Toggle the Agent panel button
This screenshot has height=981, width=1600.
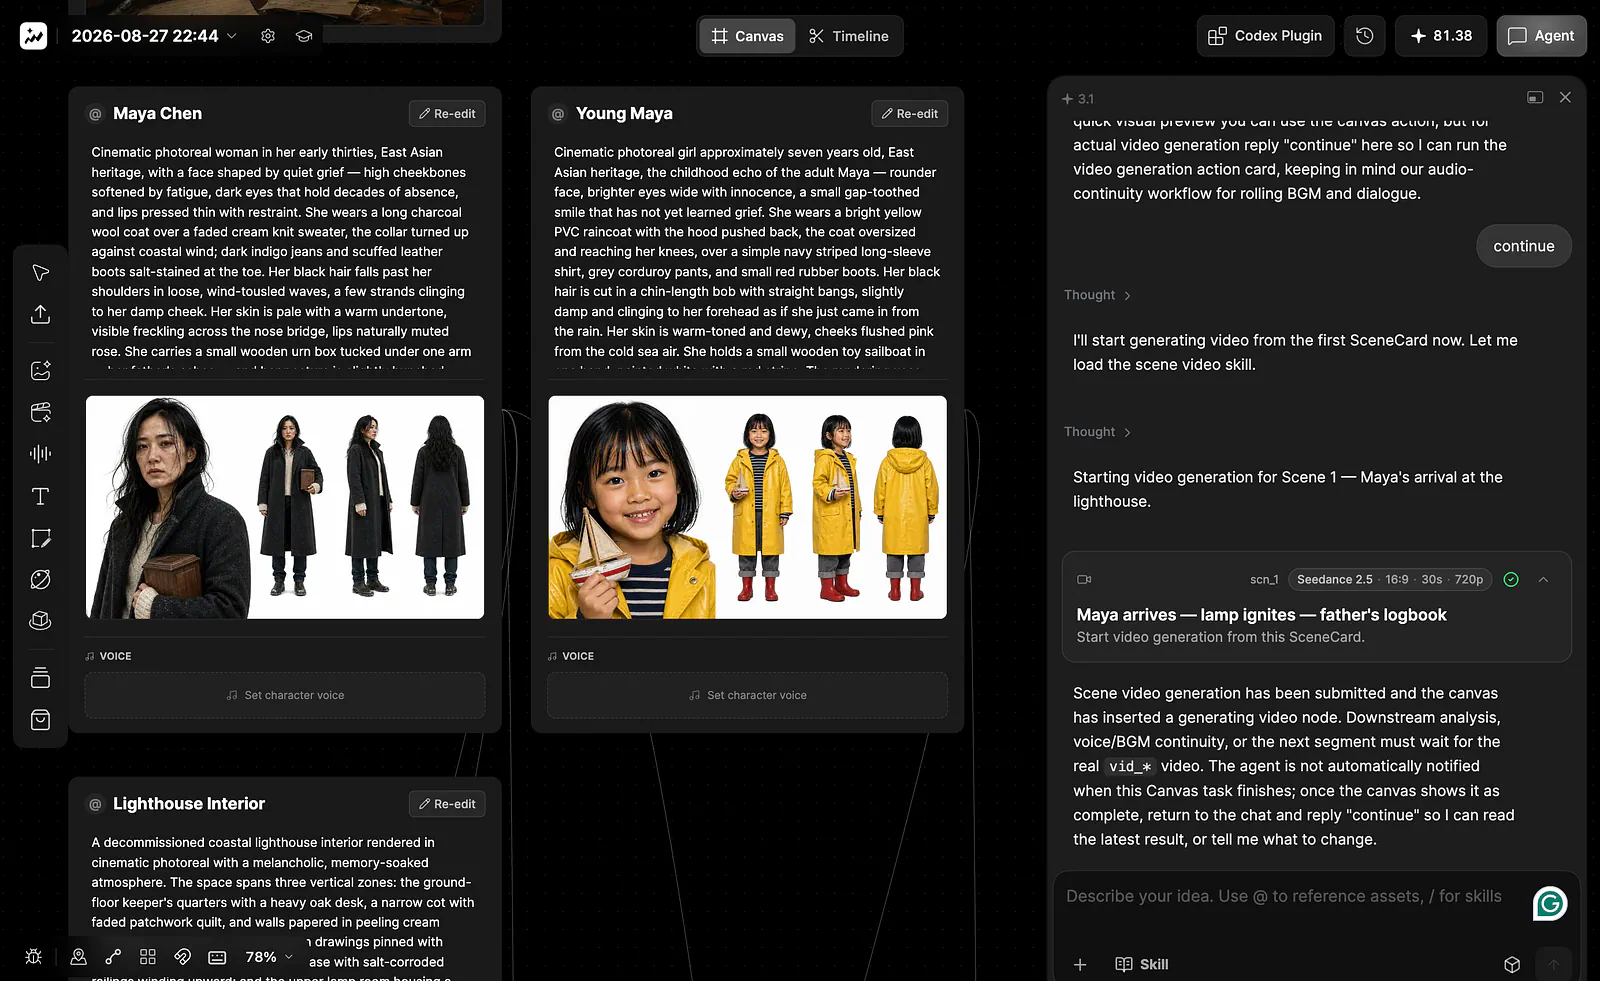[1541, 36]
